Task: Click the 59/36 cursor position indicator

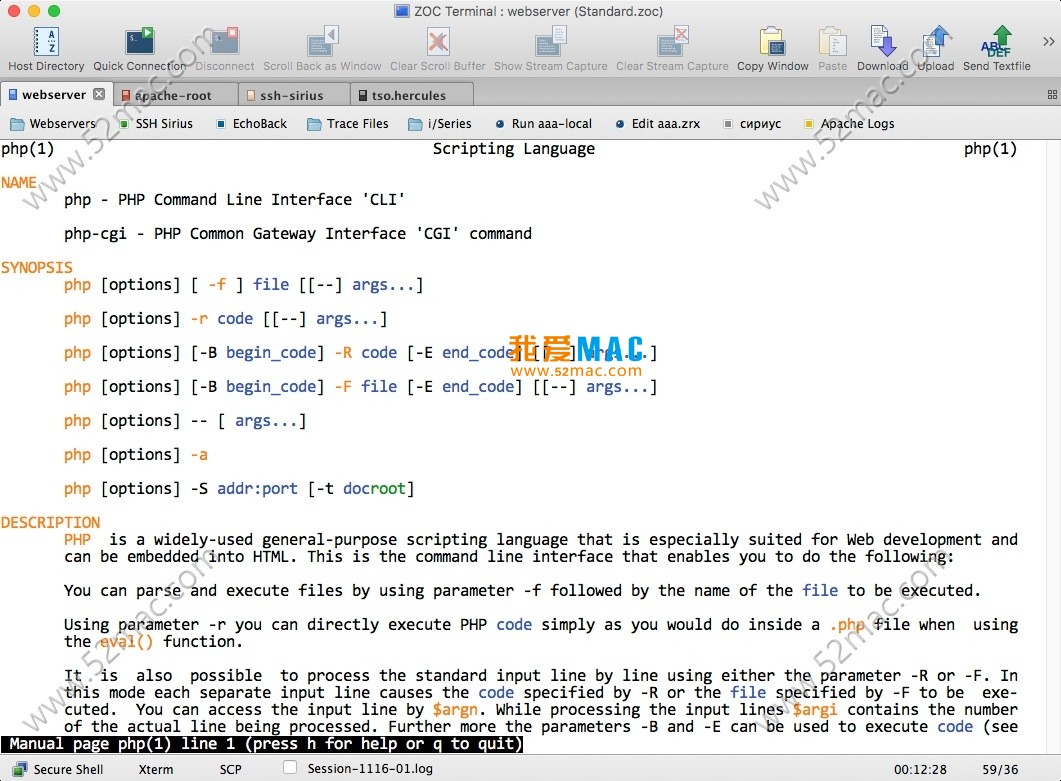Action: [1000, 769]
